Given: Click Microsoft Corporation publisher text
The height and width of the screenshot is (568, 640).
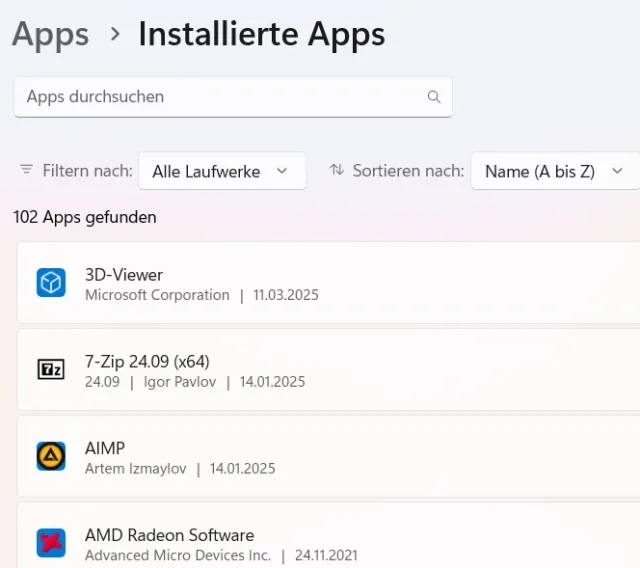Looking at the screenshot, I should click(157, 295).
